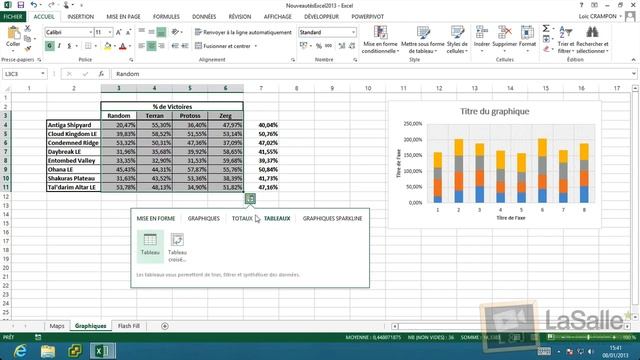
Task: Collapse the ribbon
Action: [x=633, y=60]
